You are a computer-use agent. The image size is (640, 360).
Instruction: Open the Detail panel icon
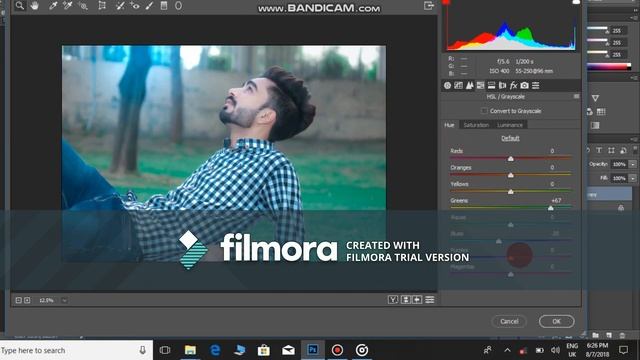point(469,85)
